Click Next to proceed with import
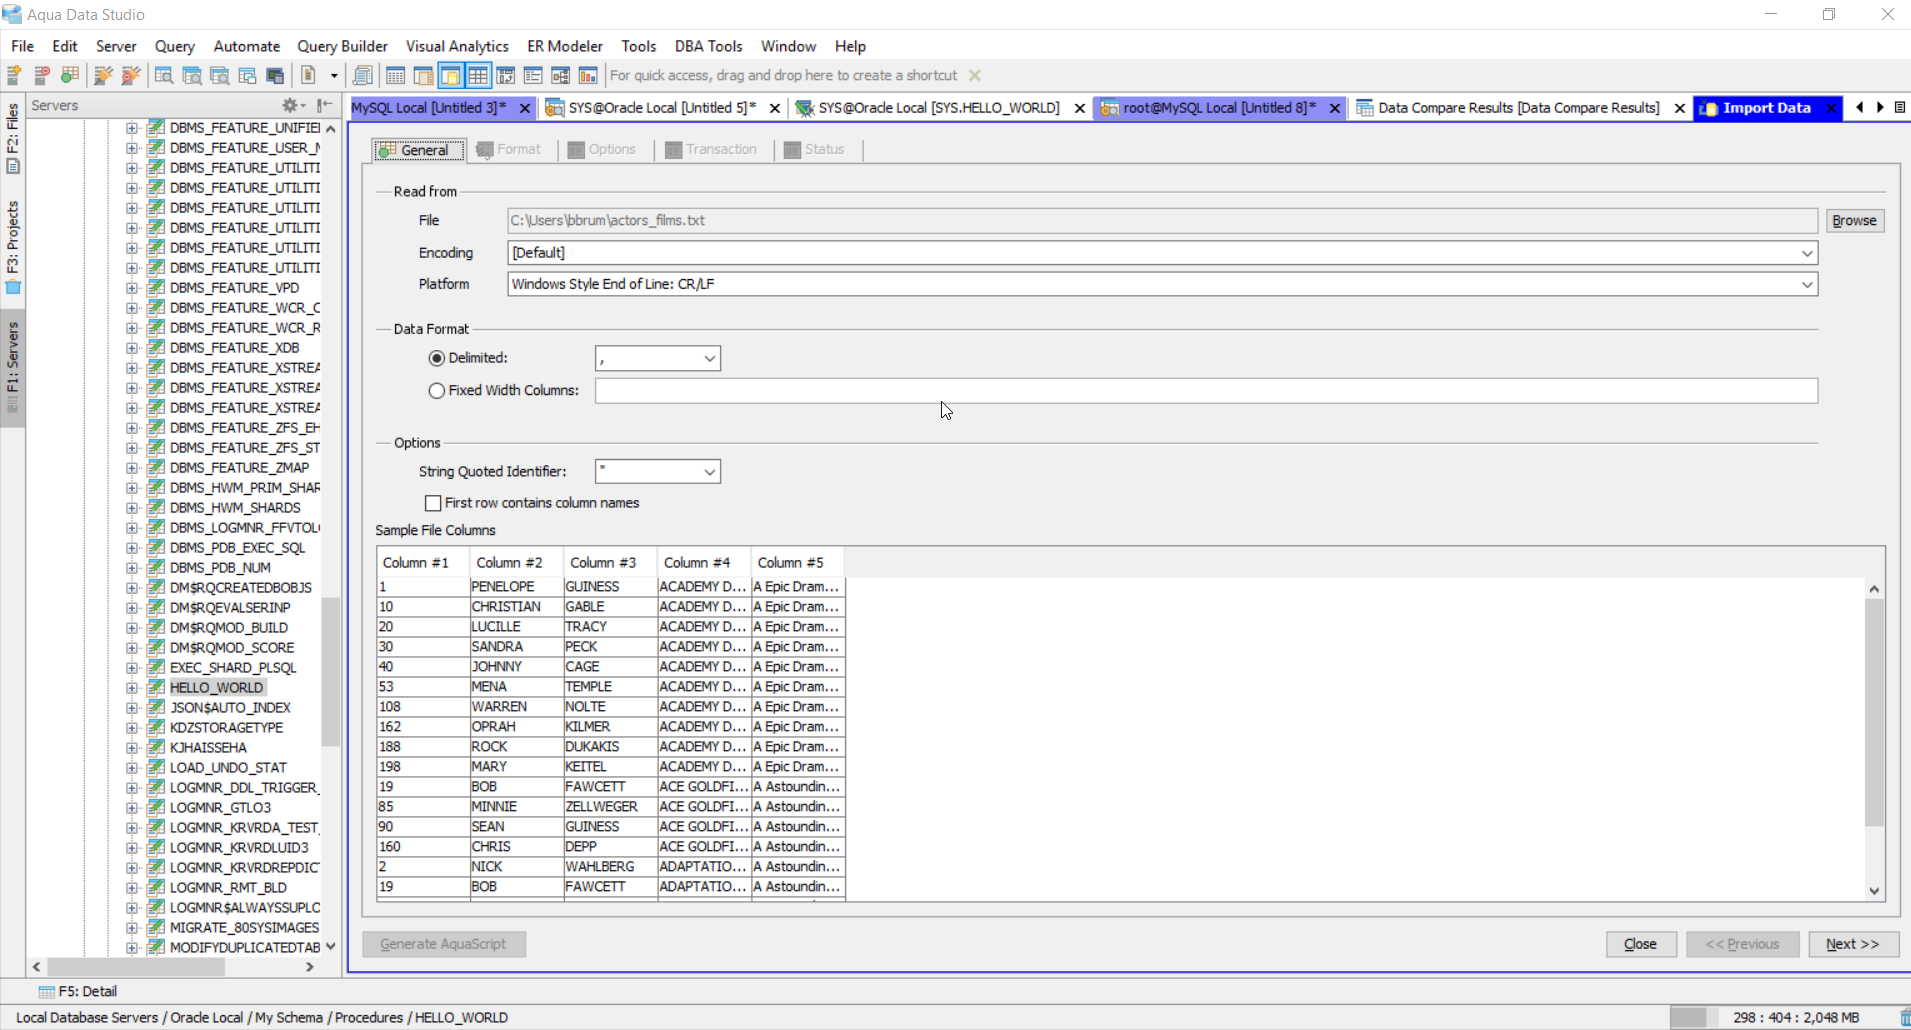The height and width of the screenshot is (1030, 1911). click(1852, 944)
